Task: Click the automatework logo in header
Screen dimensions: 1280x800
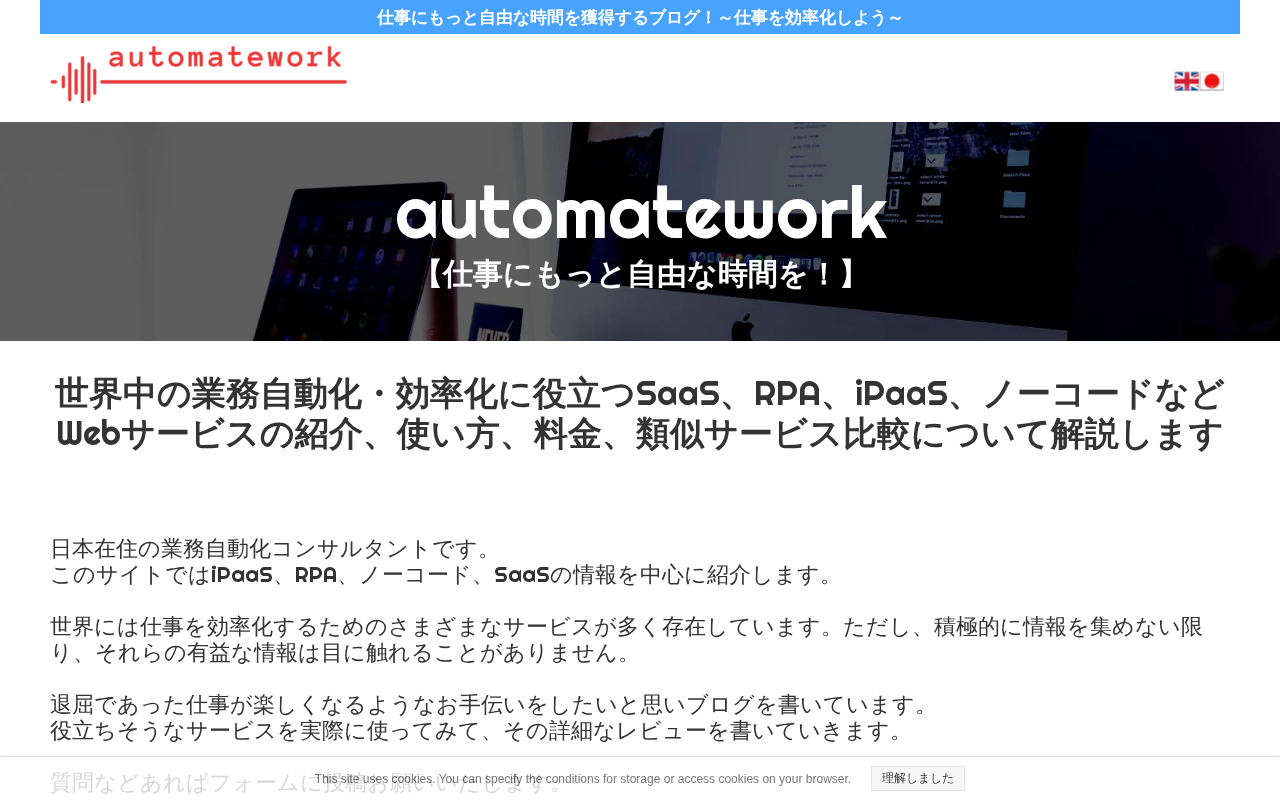Action: (199, 75)
